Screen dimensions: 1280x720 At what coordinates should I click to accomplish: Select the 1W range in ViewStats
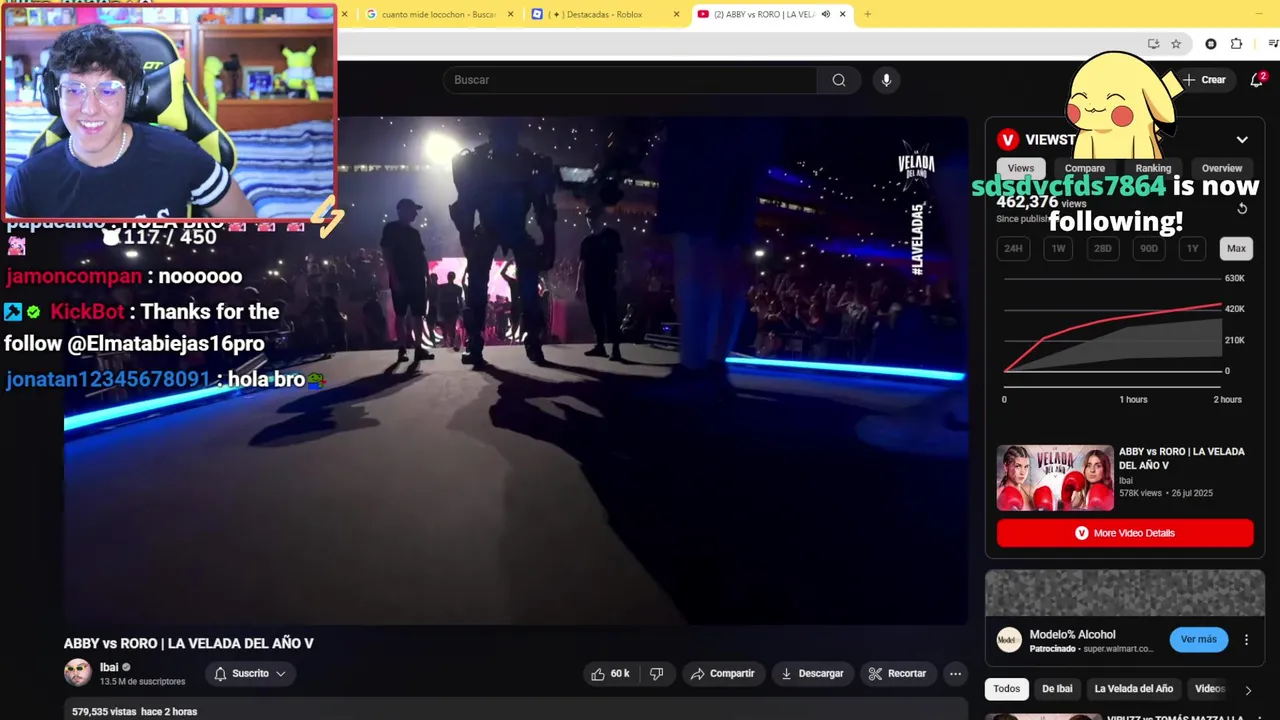pos(1058,249)
